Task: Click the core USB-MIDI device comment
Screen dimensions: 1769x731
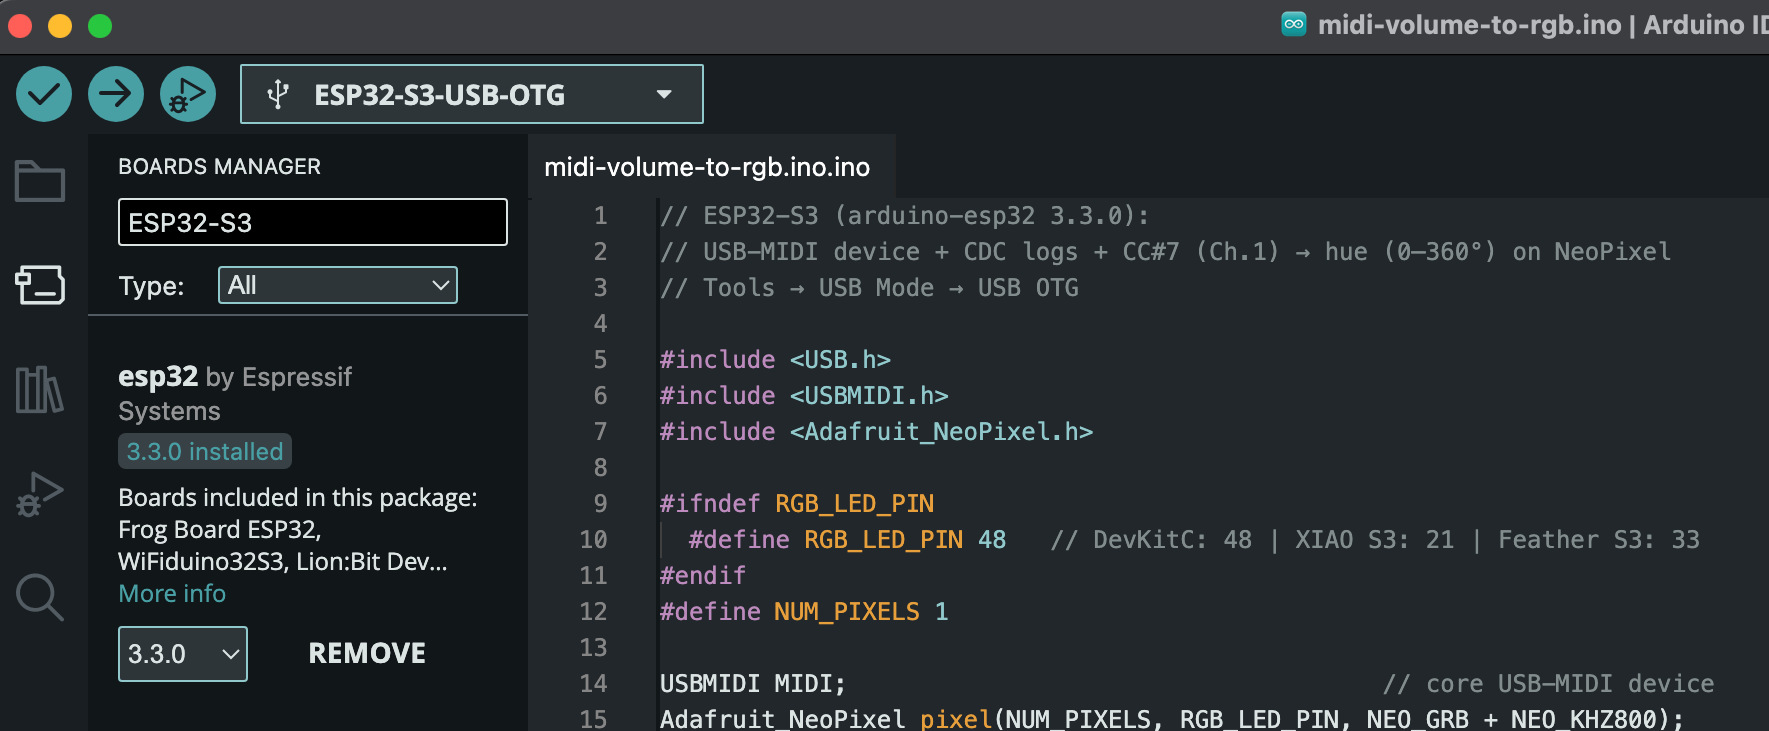Action: [x=1549, y=683]
